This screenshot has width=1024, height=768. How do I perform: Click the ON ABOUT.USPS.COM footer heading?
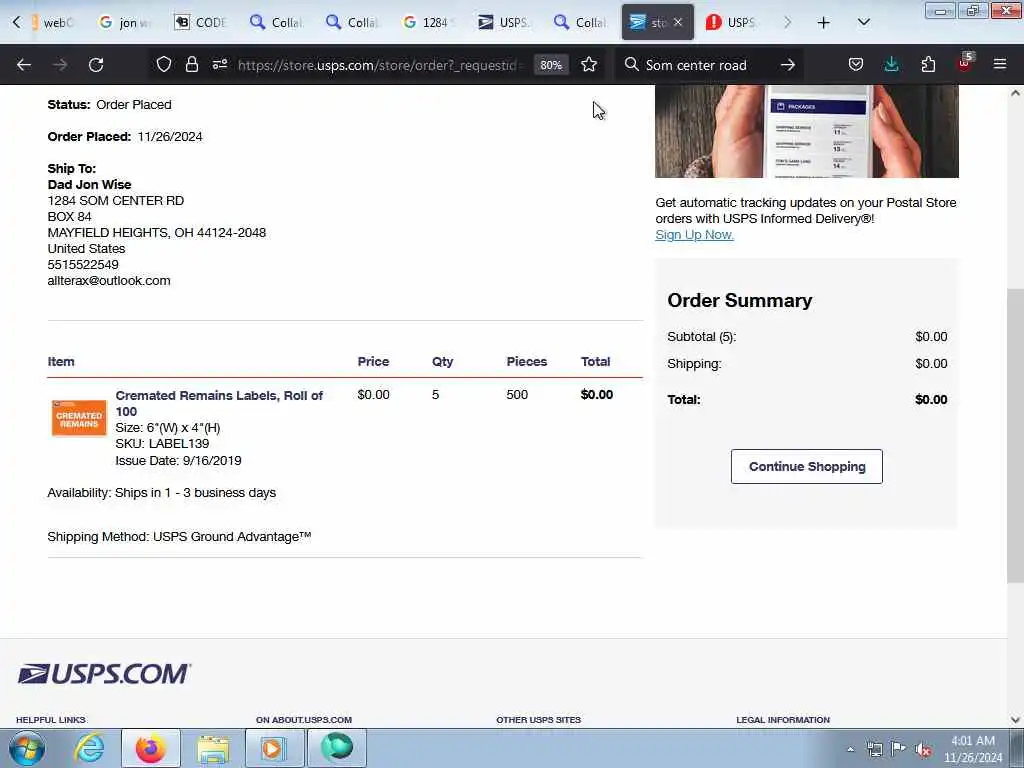304,720
